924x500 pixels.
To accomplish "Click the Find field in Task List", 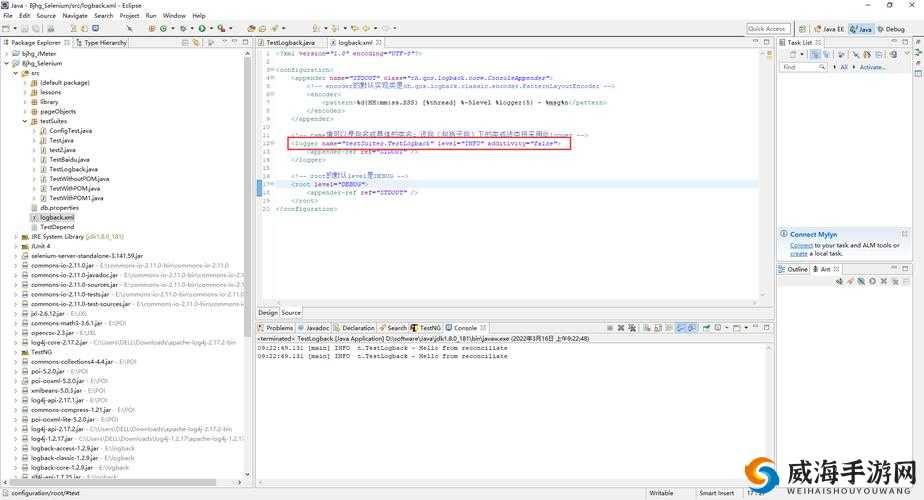I will [804, 67].
